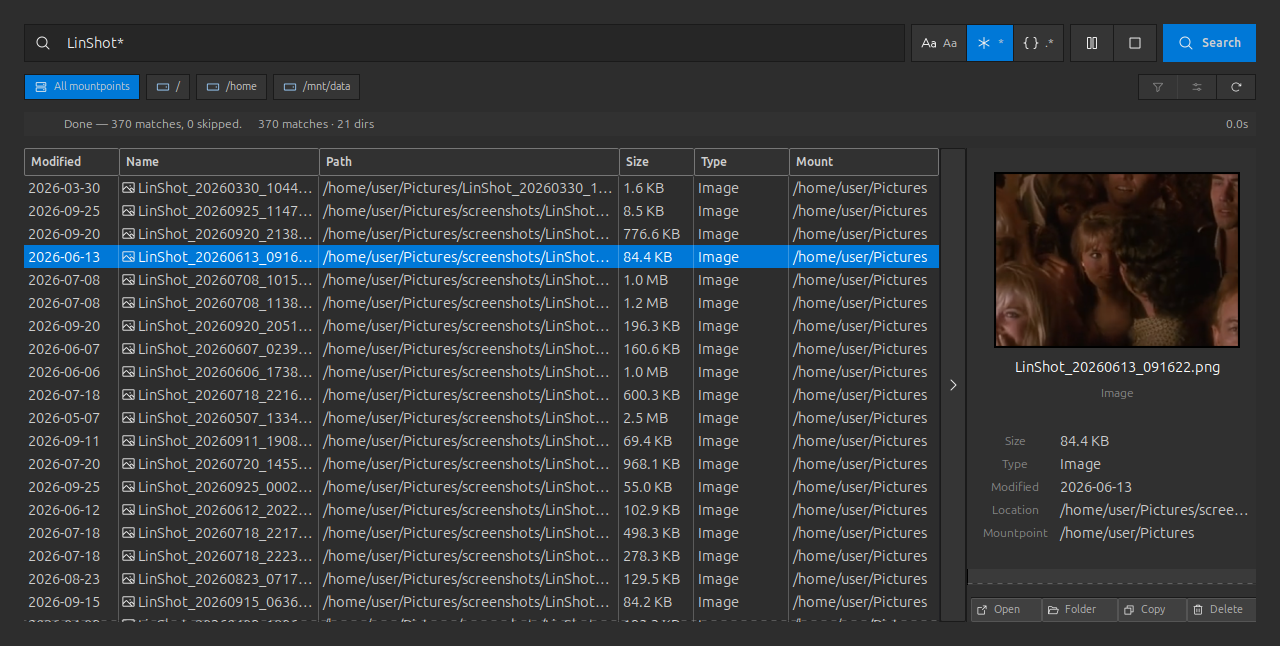
Task: Click image icon of LinShot_20260911_1908 row
Action: tap(128, 441)
